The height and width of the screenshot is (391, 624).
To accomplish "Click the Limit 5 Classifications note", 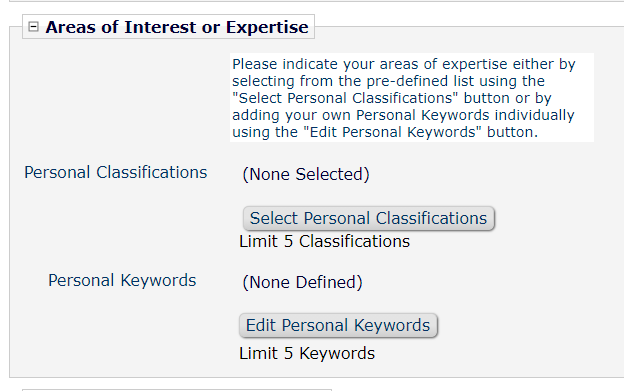I will point(324,241).
